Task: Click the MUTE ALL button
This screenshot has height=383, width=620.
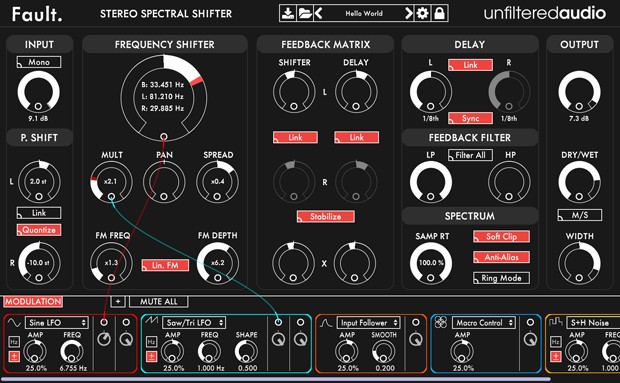Action: (159, 302)
